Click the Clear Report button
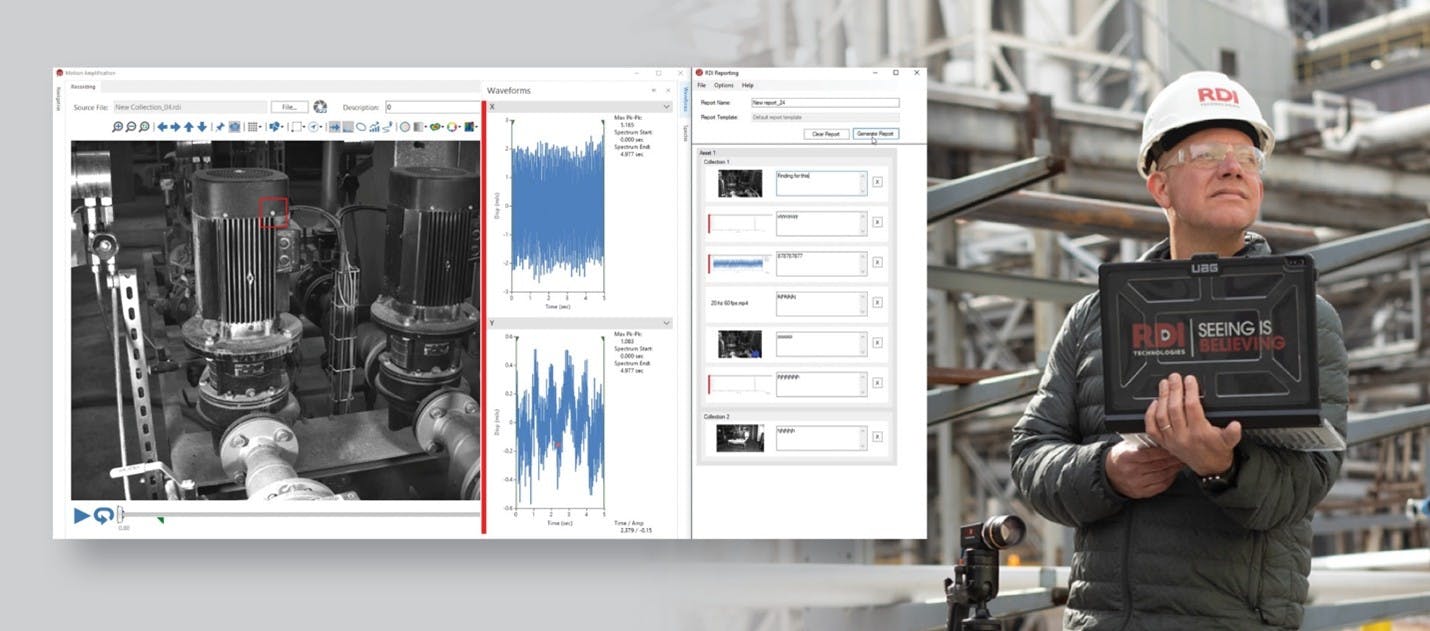1430x631 pixels. 825,133
